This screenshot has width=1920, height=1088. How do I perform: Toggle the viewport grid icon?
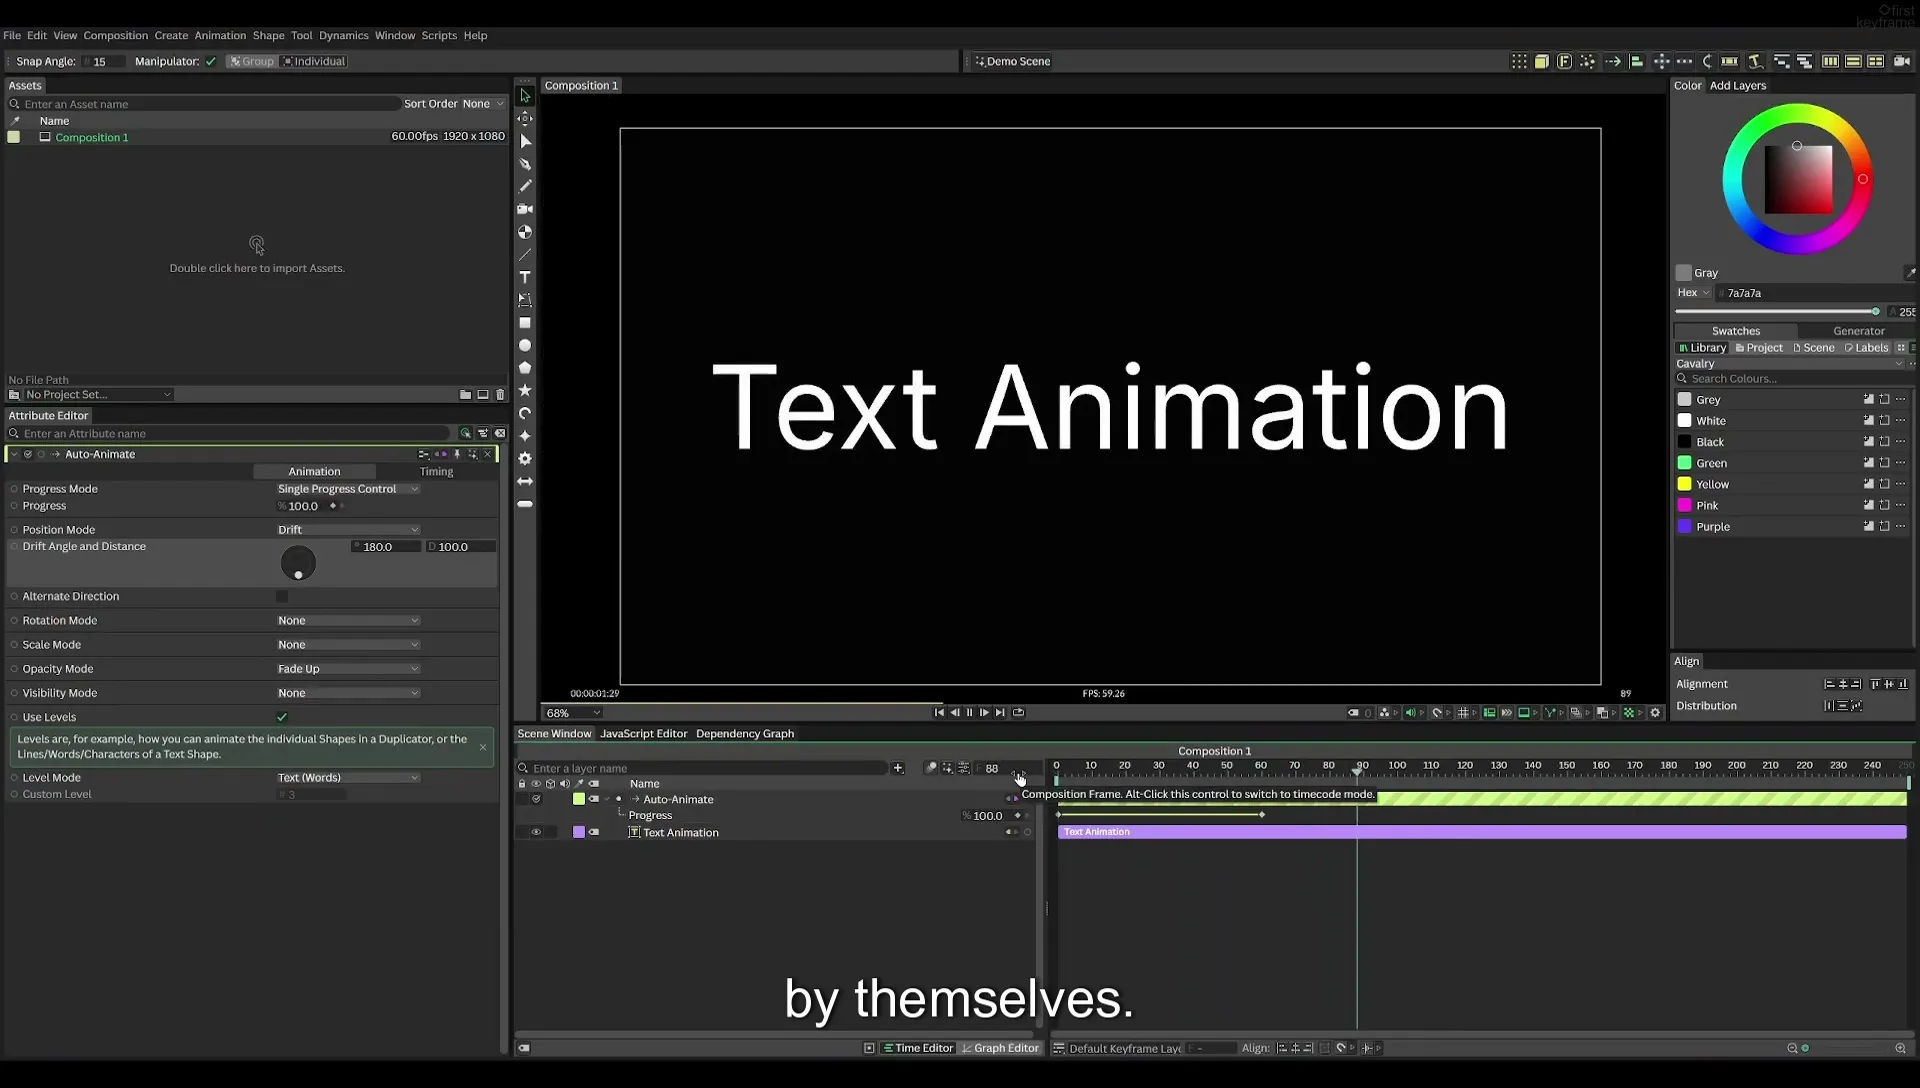pos(1463,713)
